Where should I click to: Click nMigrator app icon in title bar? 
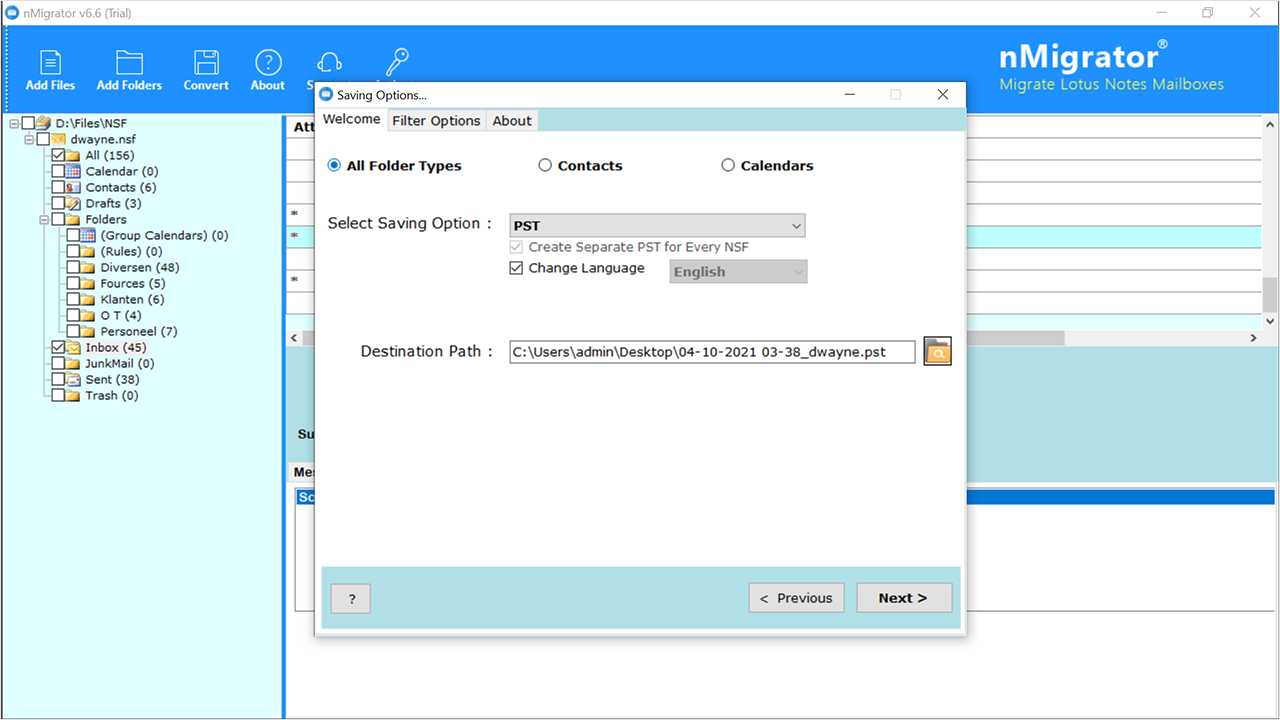click(13, 13)
